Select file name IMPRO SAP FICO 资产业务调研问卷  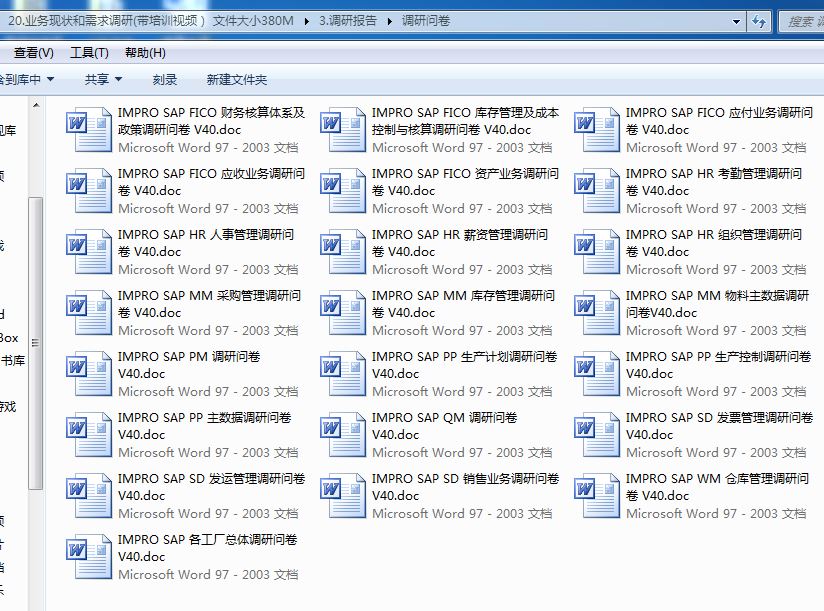(x=465, y=182)
